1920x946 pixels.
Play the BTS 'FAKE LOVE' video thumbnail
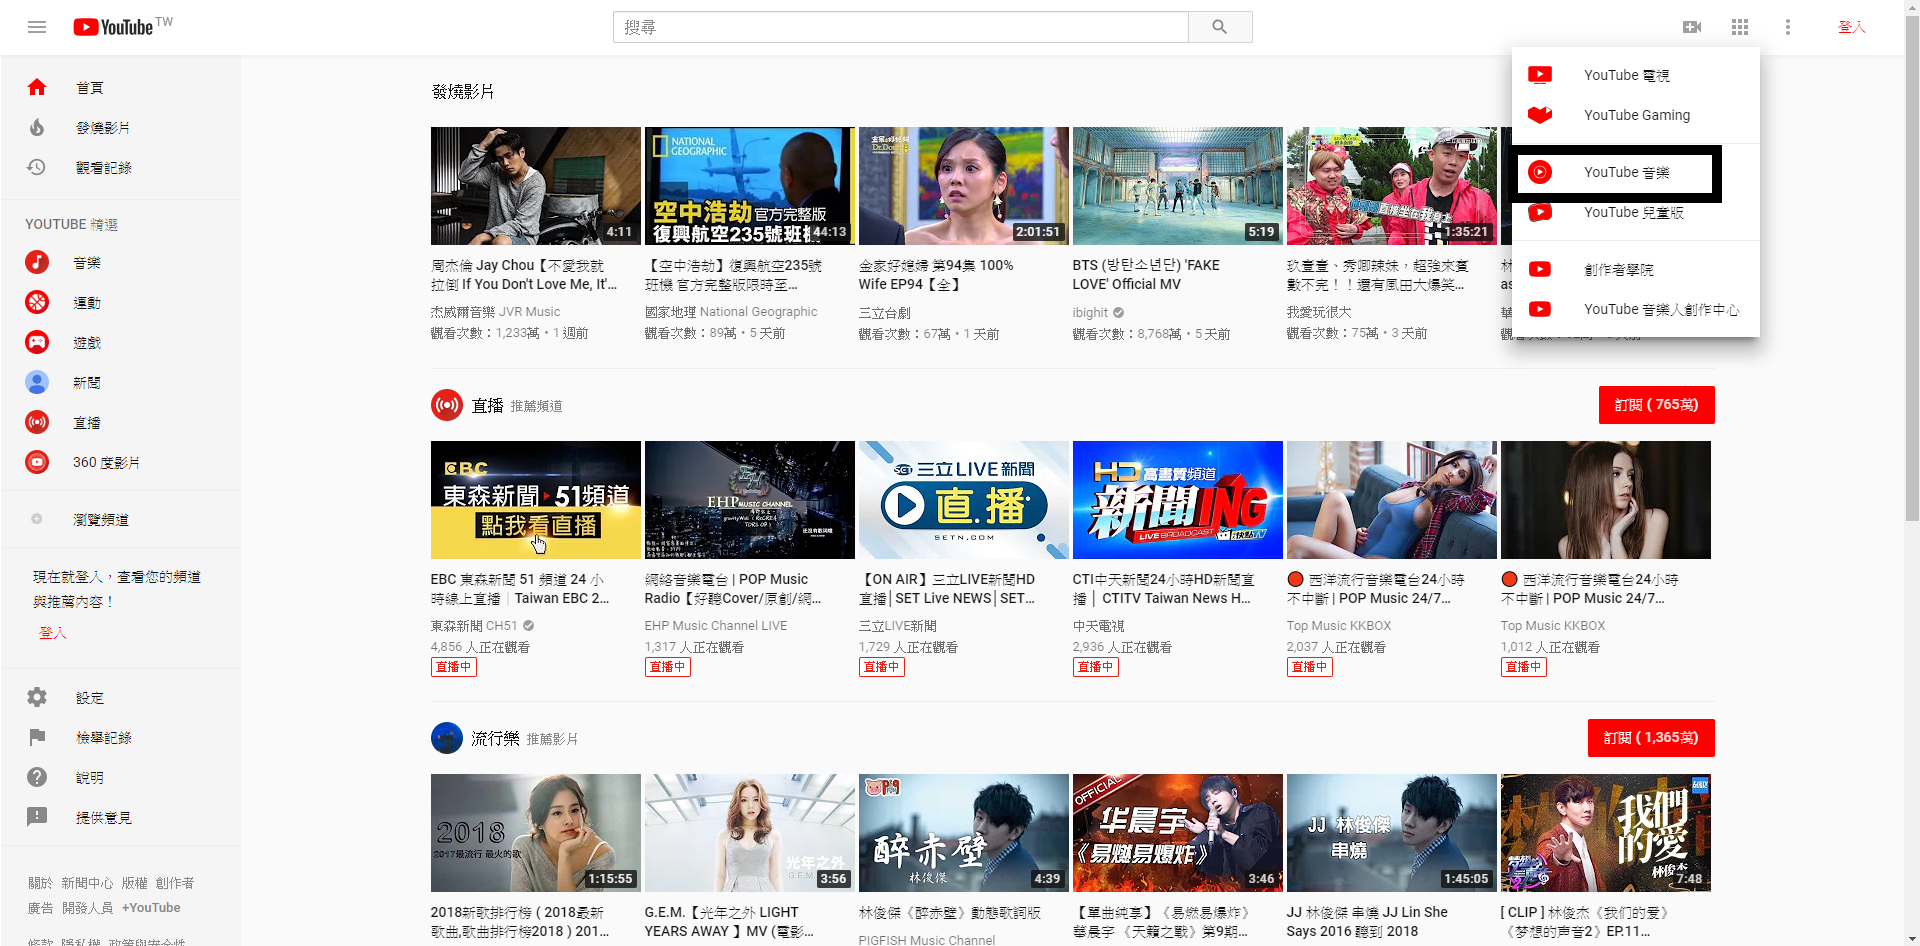tap(1177, 186)
